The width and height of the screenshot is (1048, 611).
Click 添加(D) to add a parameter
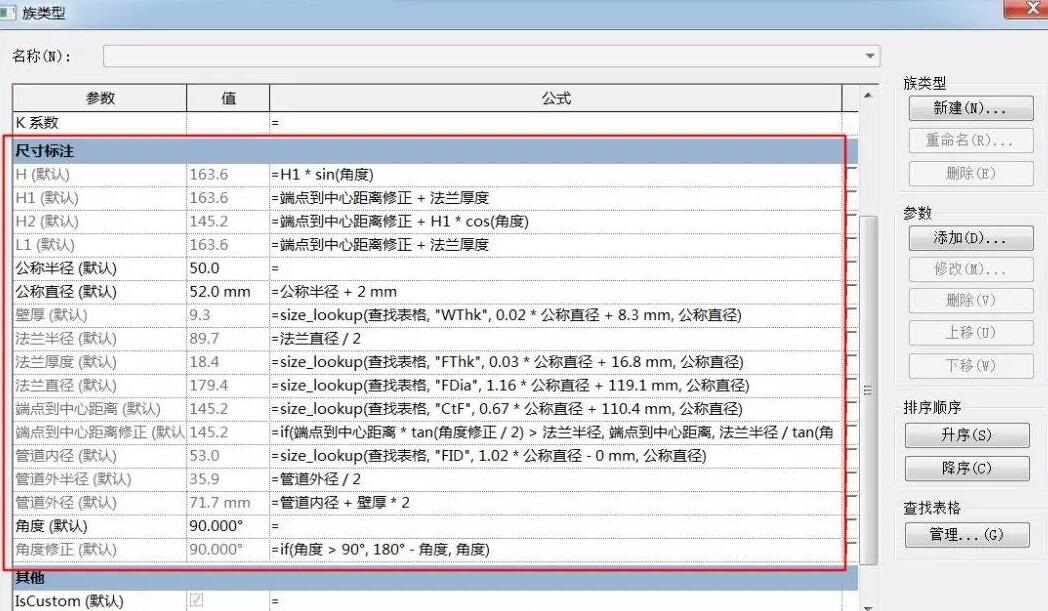pos(969,238)
